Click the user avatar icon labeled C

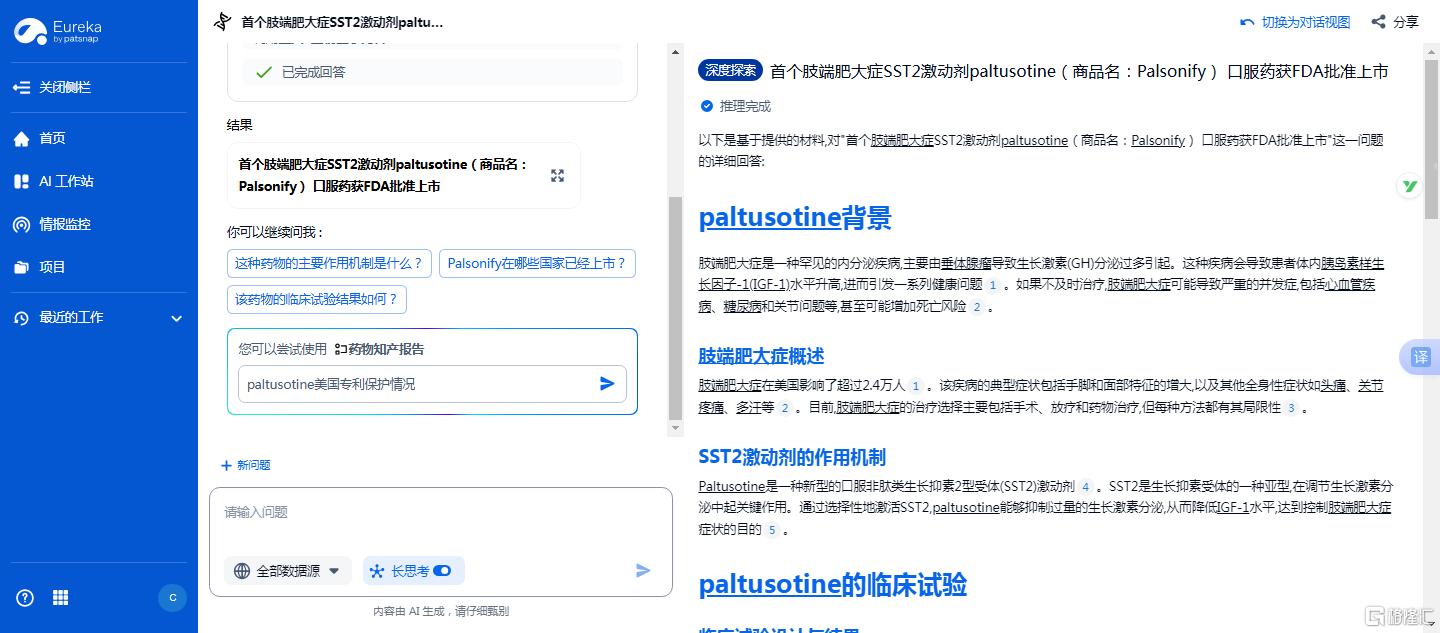[x=172, y=598]
